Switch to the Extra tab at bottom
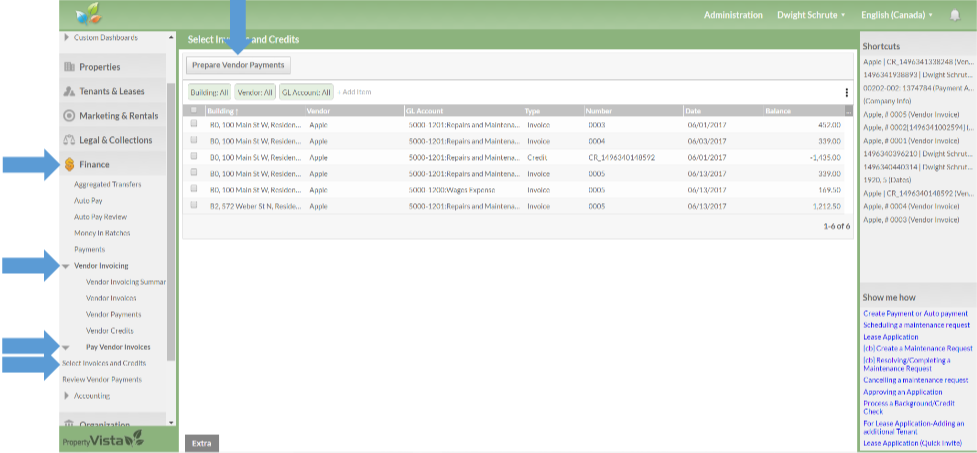 pyautogui.click(x=201, y=443)
